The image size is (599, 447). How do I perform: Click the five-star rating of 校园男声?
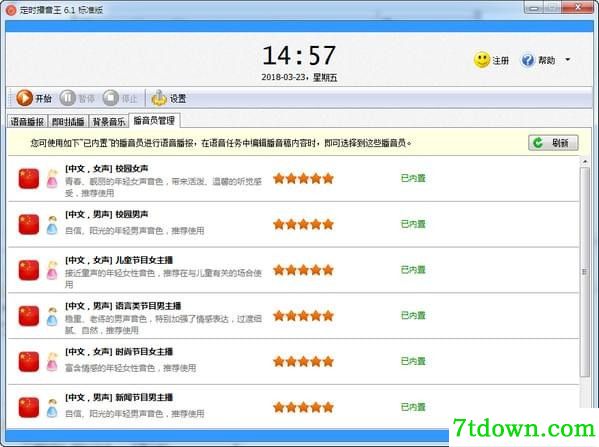pos(303,224)
